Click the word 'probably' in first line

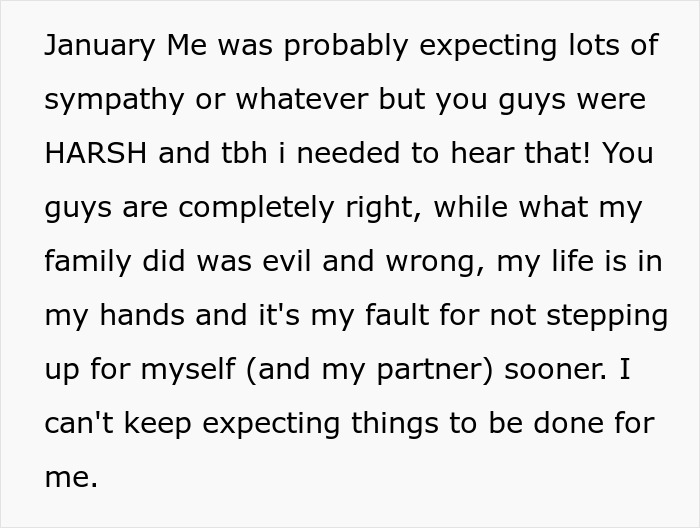pos(346,46)
